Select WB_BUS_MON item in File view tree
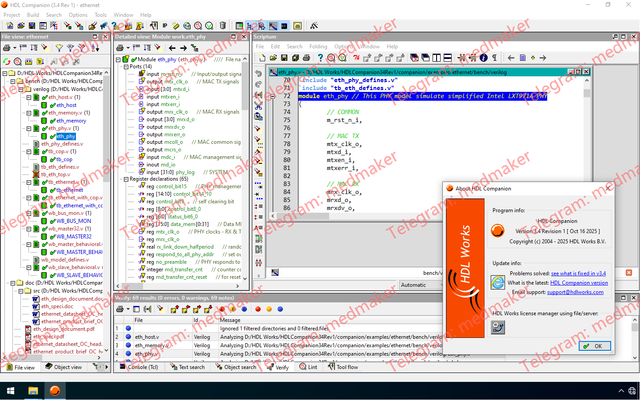 pos(73,221)
